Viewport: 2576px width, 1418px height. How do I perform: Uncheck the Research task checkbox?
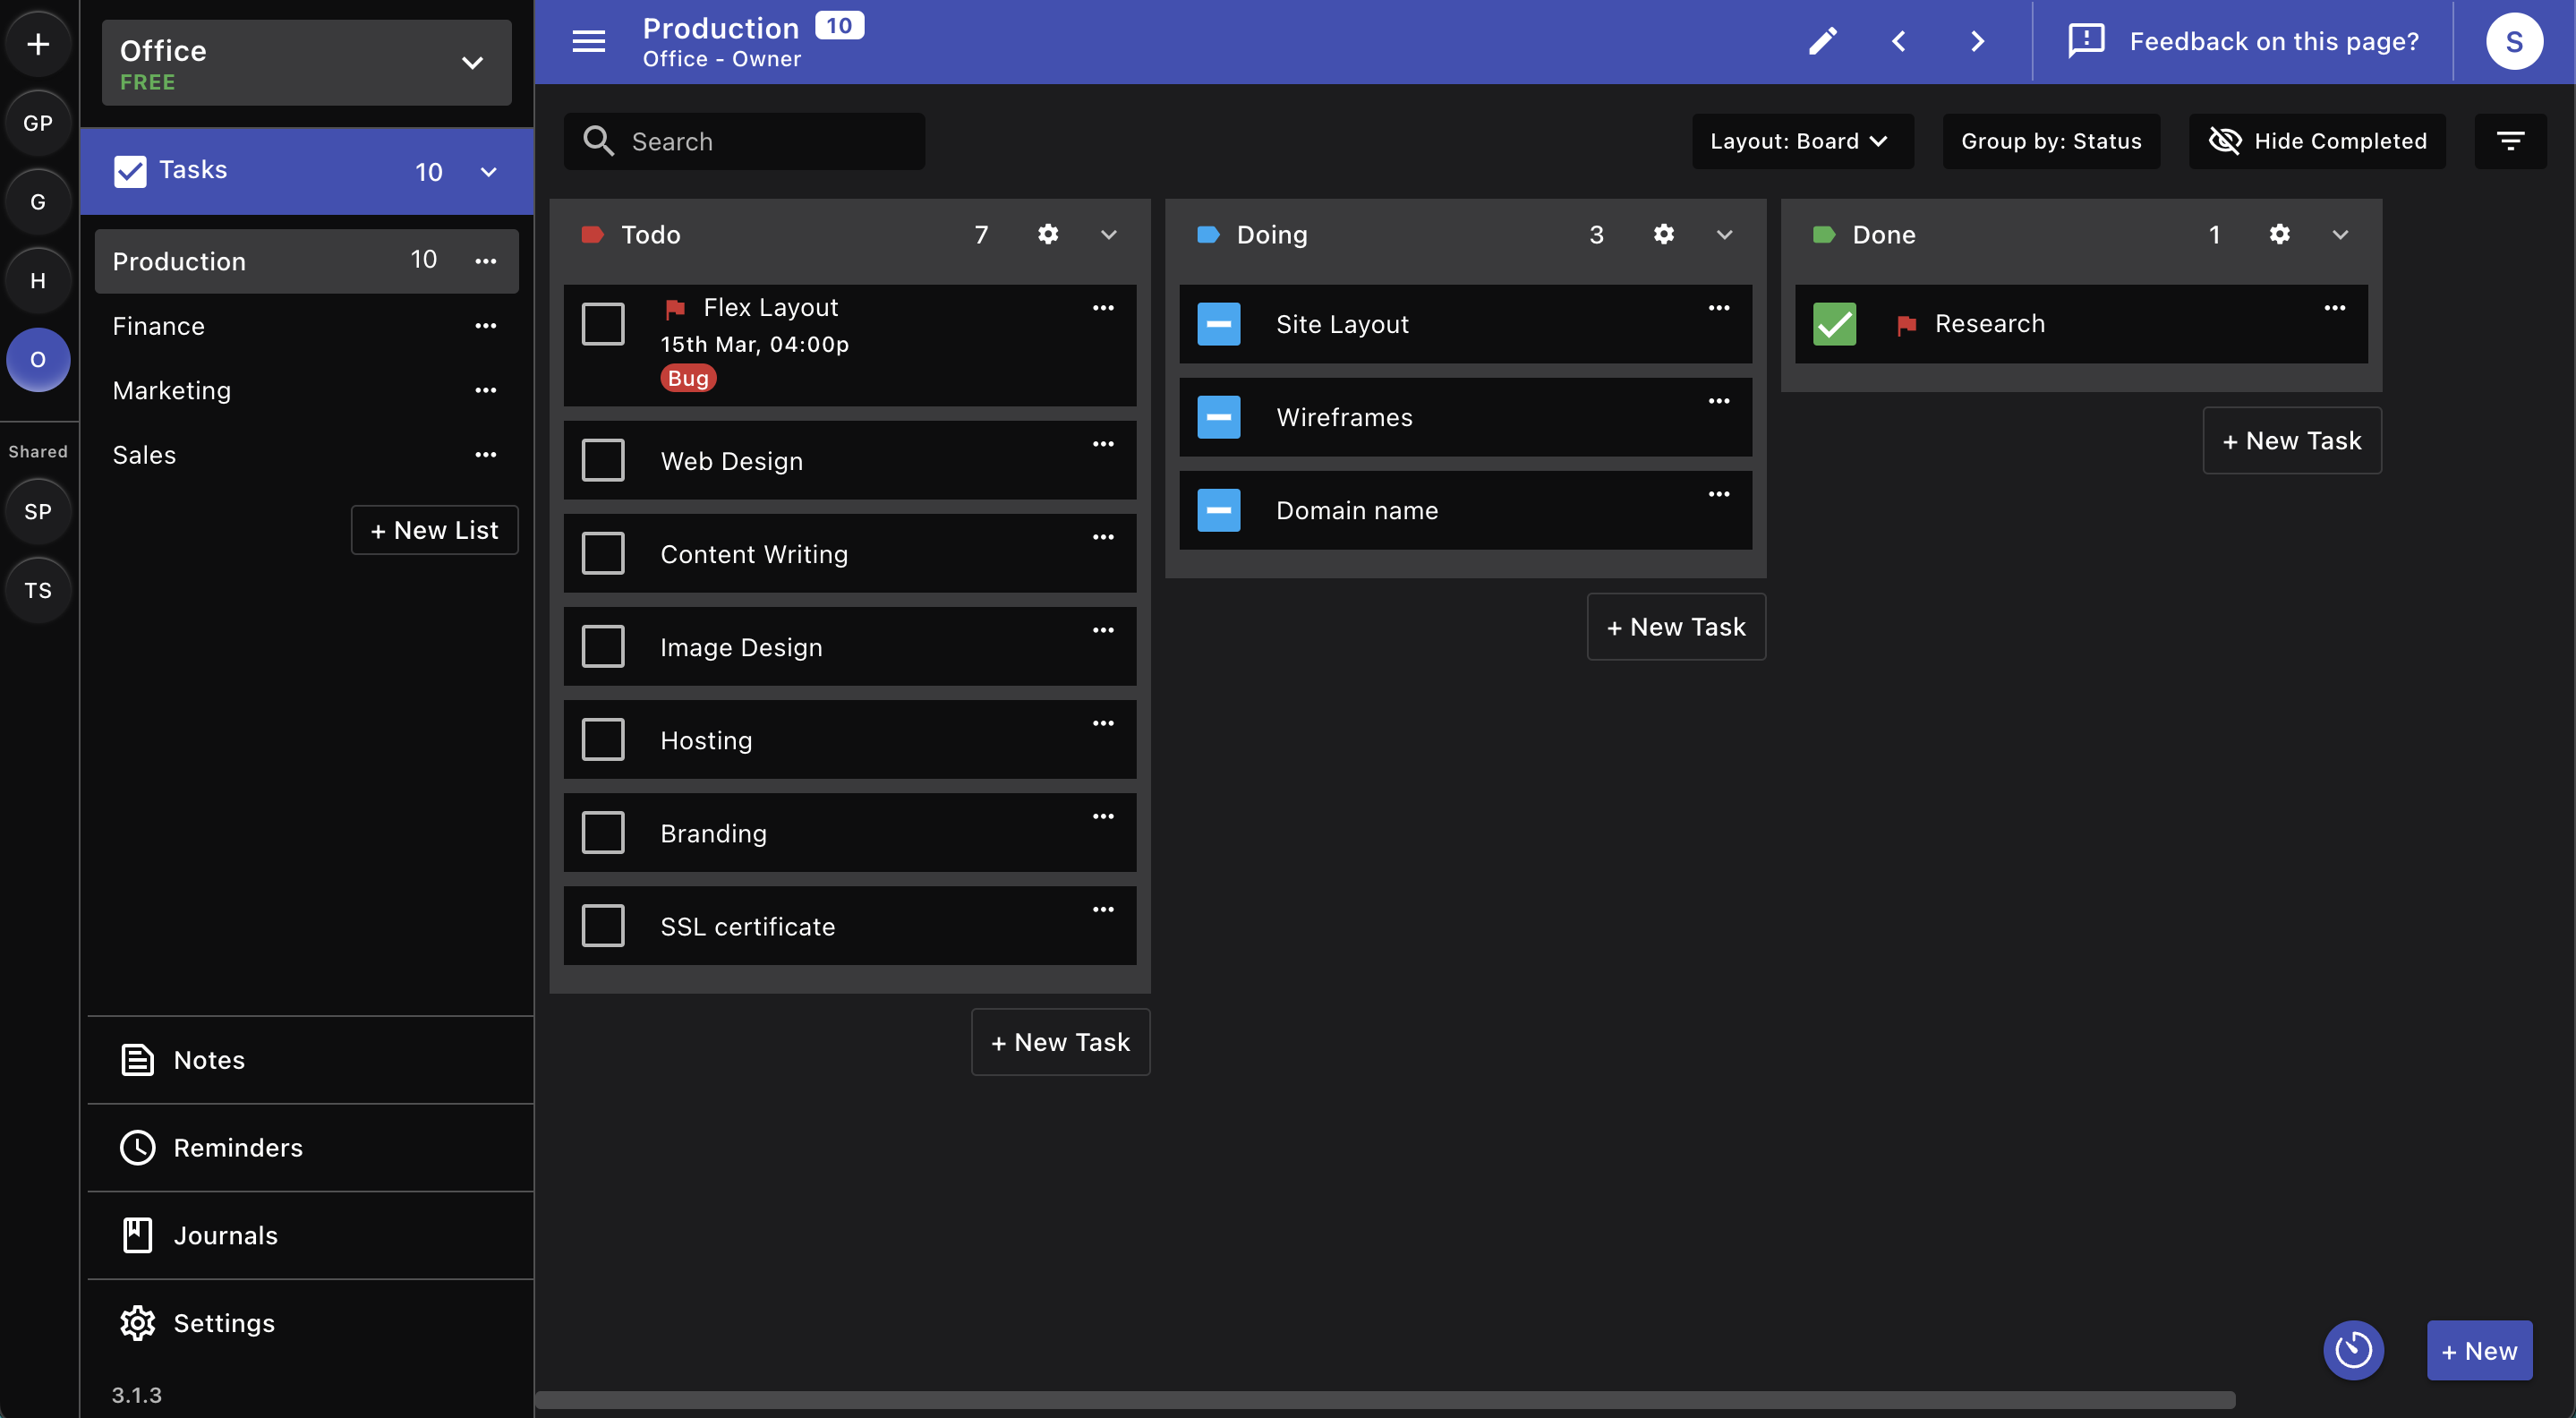tap(1835, 324)
